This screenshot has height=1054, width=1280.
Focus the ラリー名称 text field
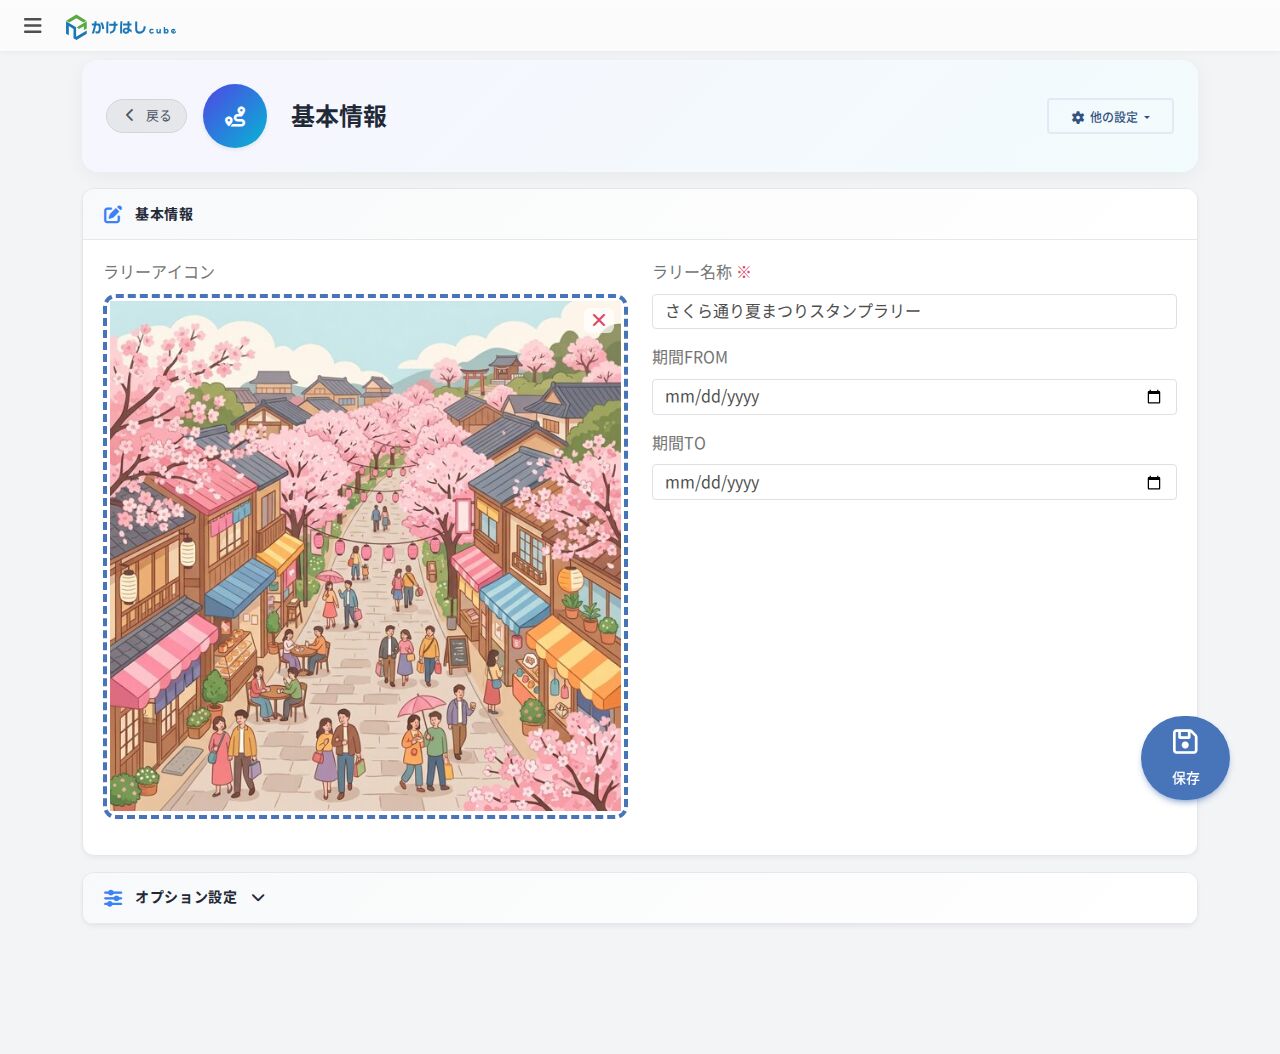(914, 311)
